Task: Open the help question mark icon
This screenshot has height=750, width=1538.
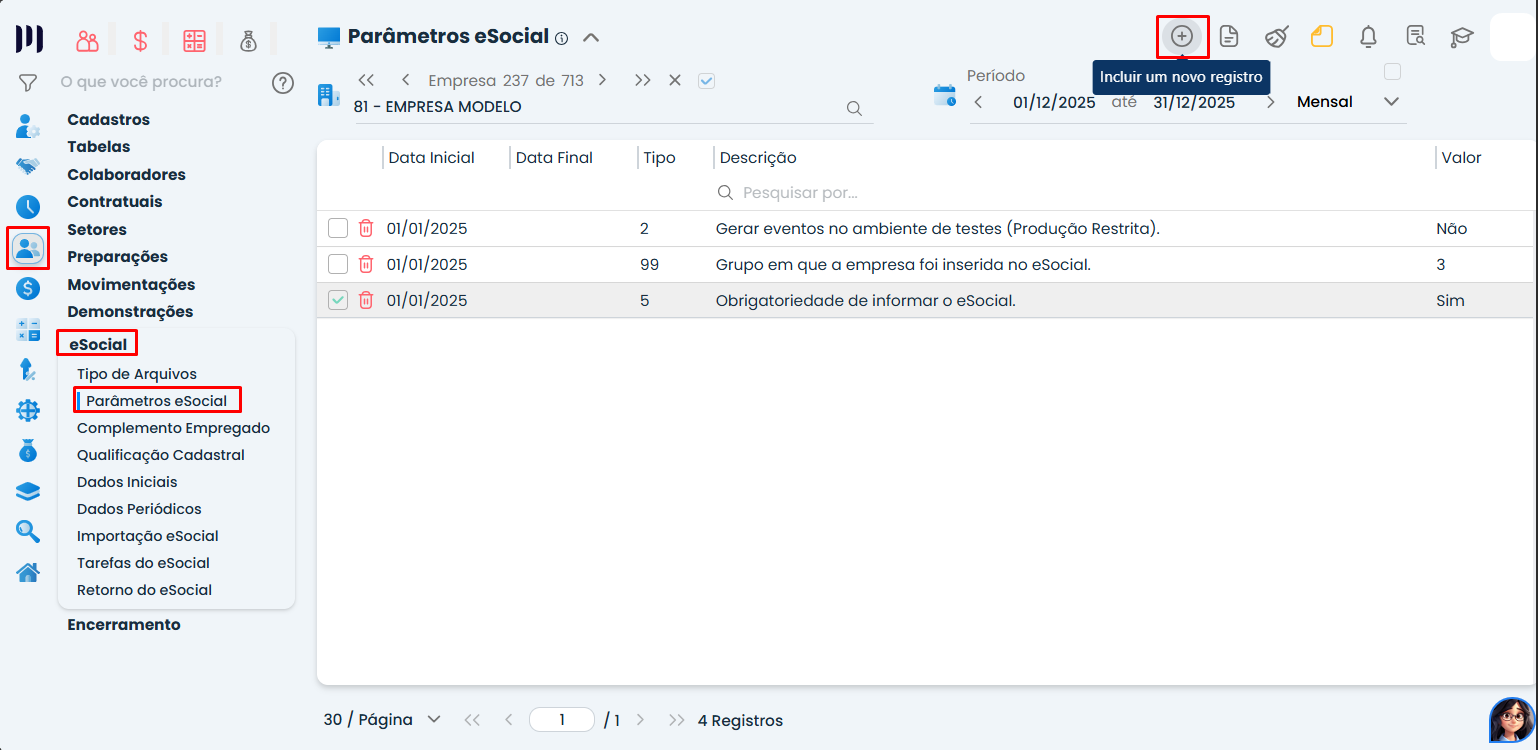Action: (x=283, y=82)
